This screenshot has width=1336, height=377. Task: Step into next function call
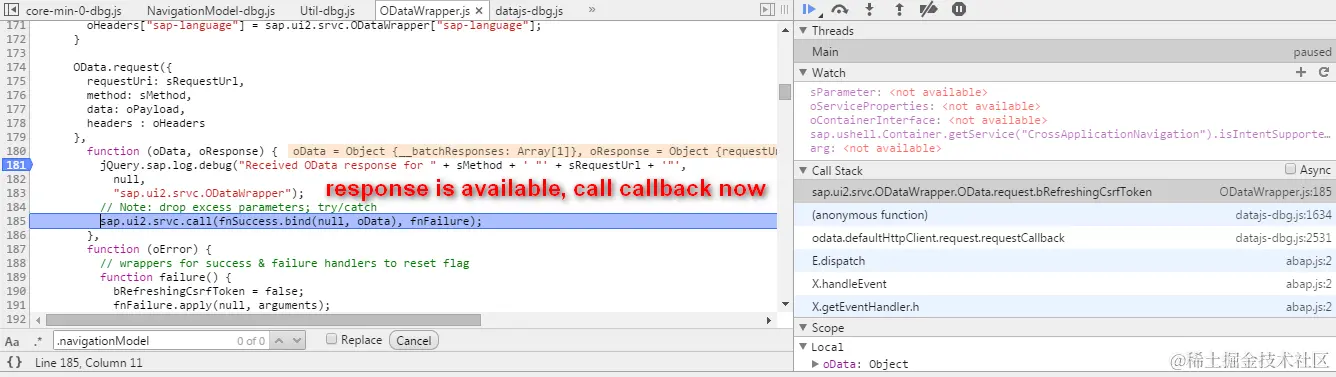869,9
